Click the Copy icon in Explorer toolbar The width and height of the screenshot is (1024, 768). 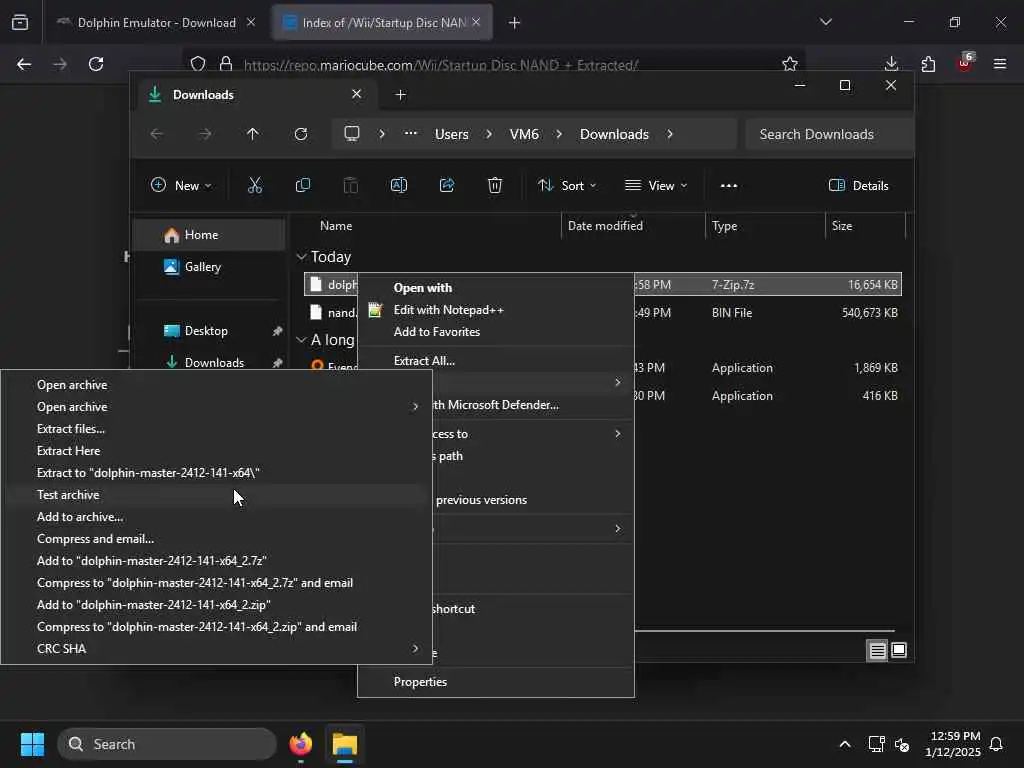[302, 185]
